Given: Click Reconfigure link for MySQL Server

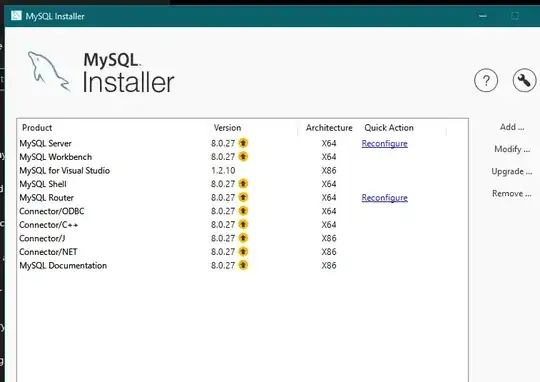Looking at the screenshot, I should (x=384, y=144).
